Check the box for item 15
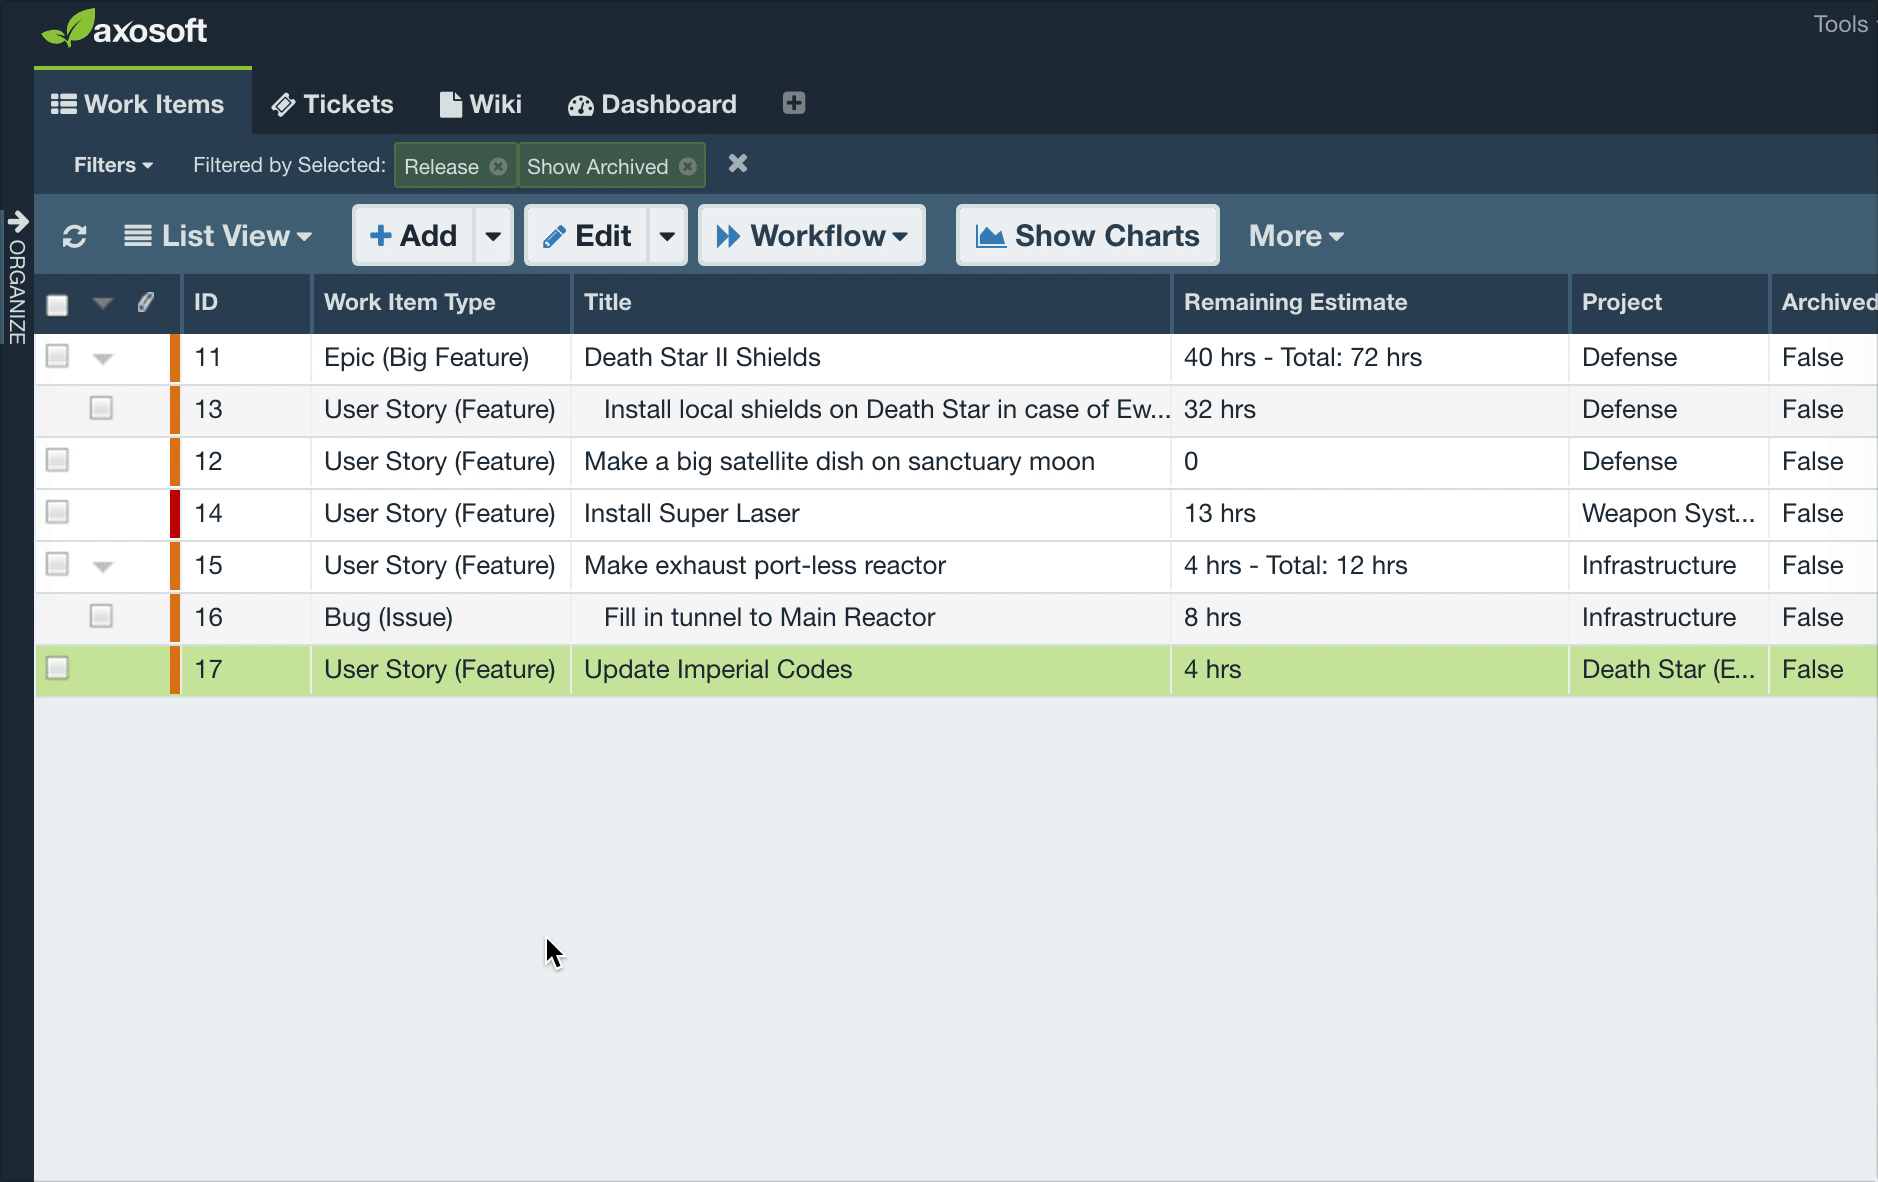 (x=58, y=564)
